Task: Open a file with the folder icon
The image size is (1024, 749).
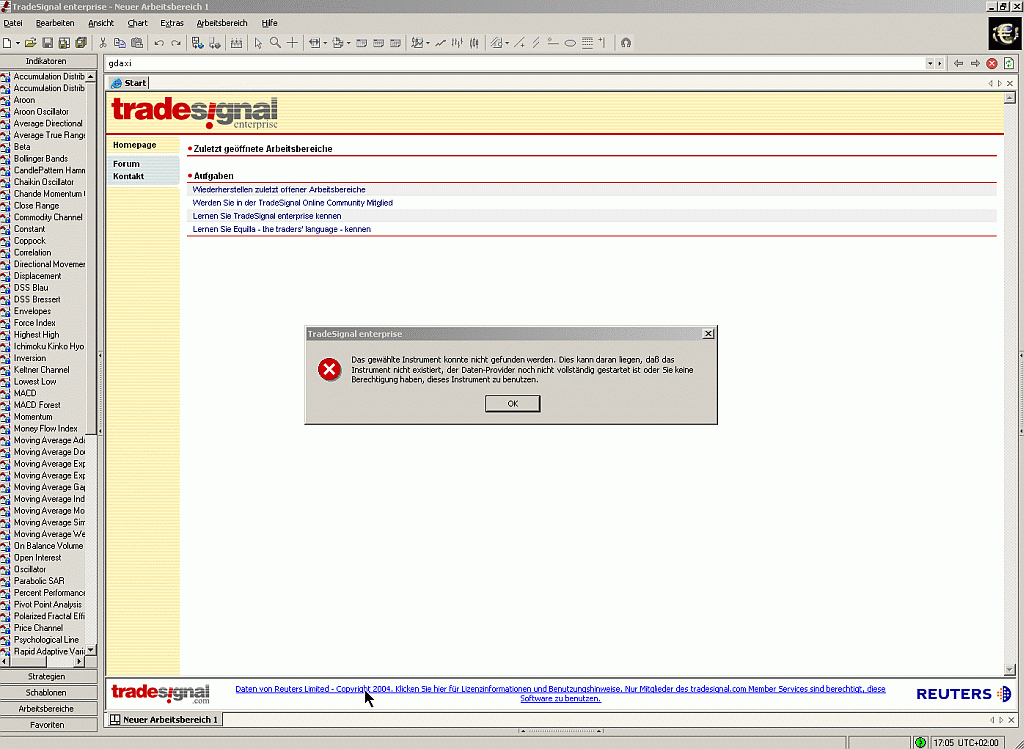Action: pos(30,43)
